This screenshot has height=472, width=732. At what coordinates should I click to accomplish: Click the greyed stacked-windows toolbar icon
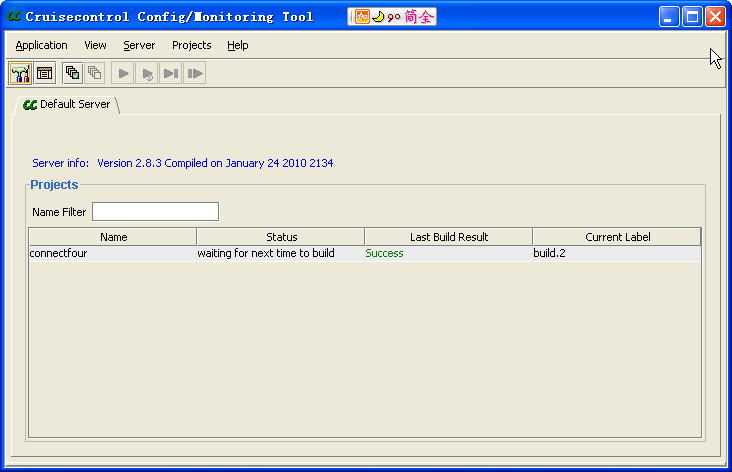(95, 73)
